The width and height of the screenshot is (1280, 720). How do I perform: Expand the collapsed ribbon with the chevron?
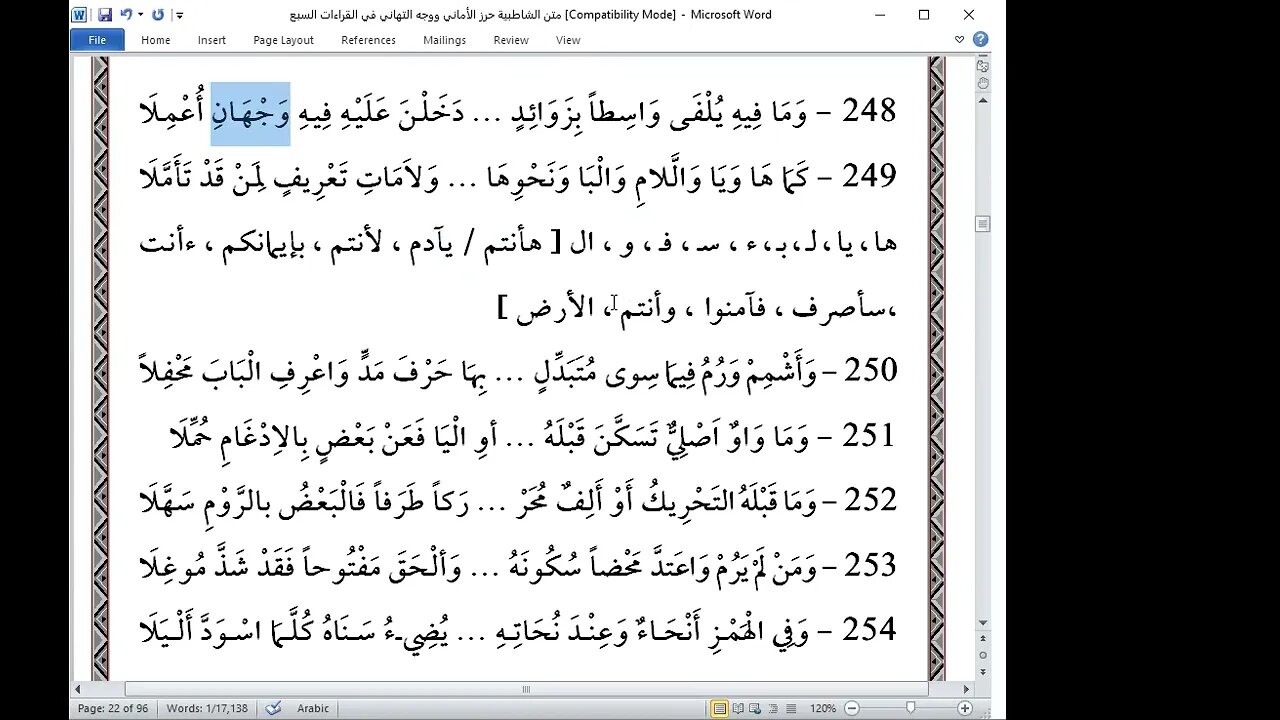point(960,40)
